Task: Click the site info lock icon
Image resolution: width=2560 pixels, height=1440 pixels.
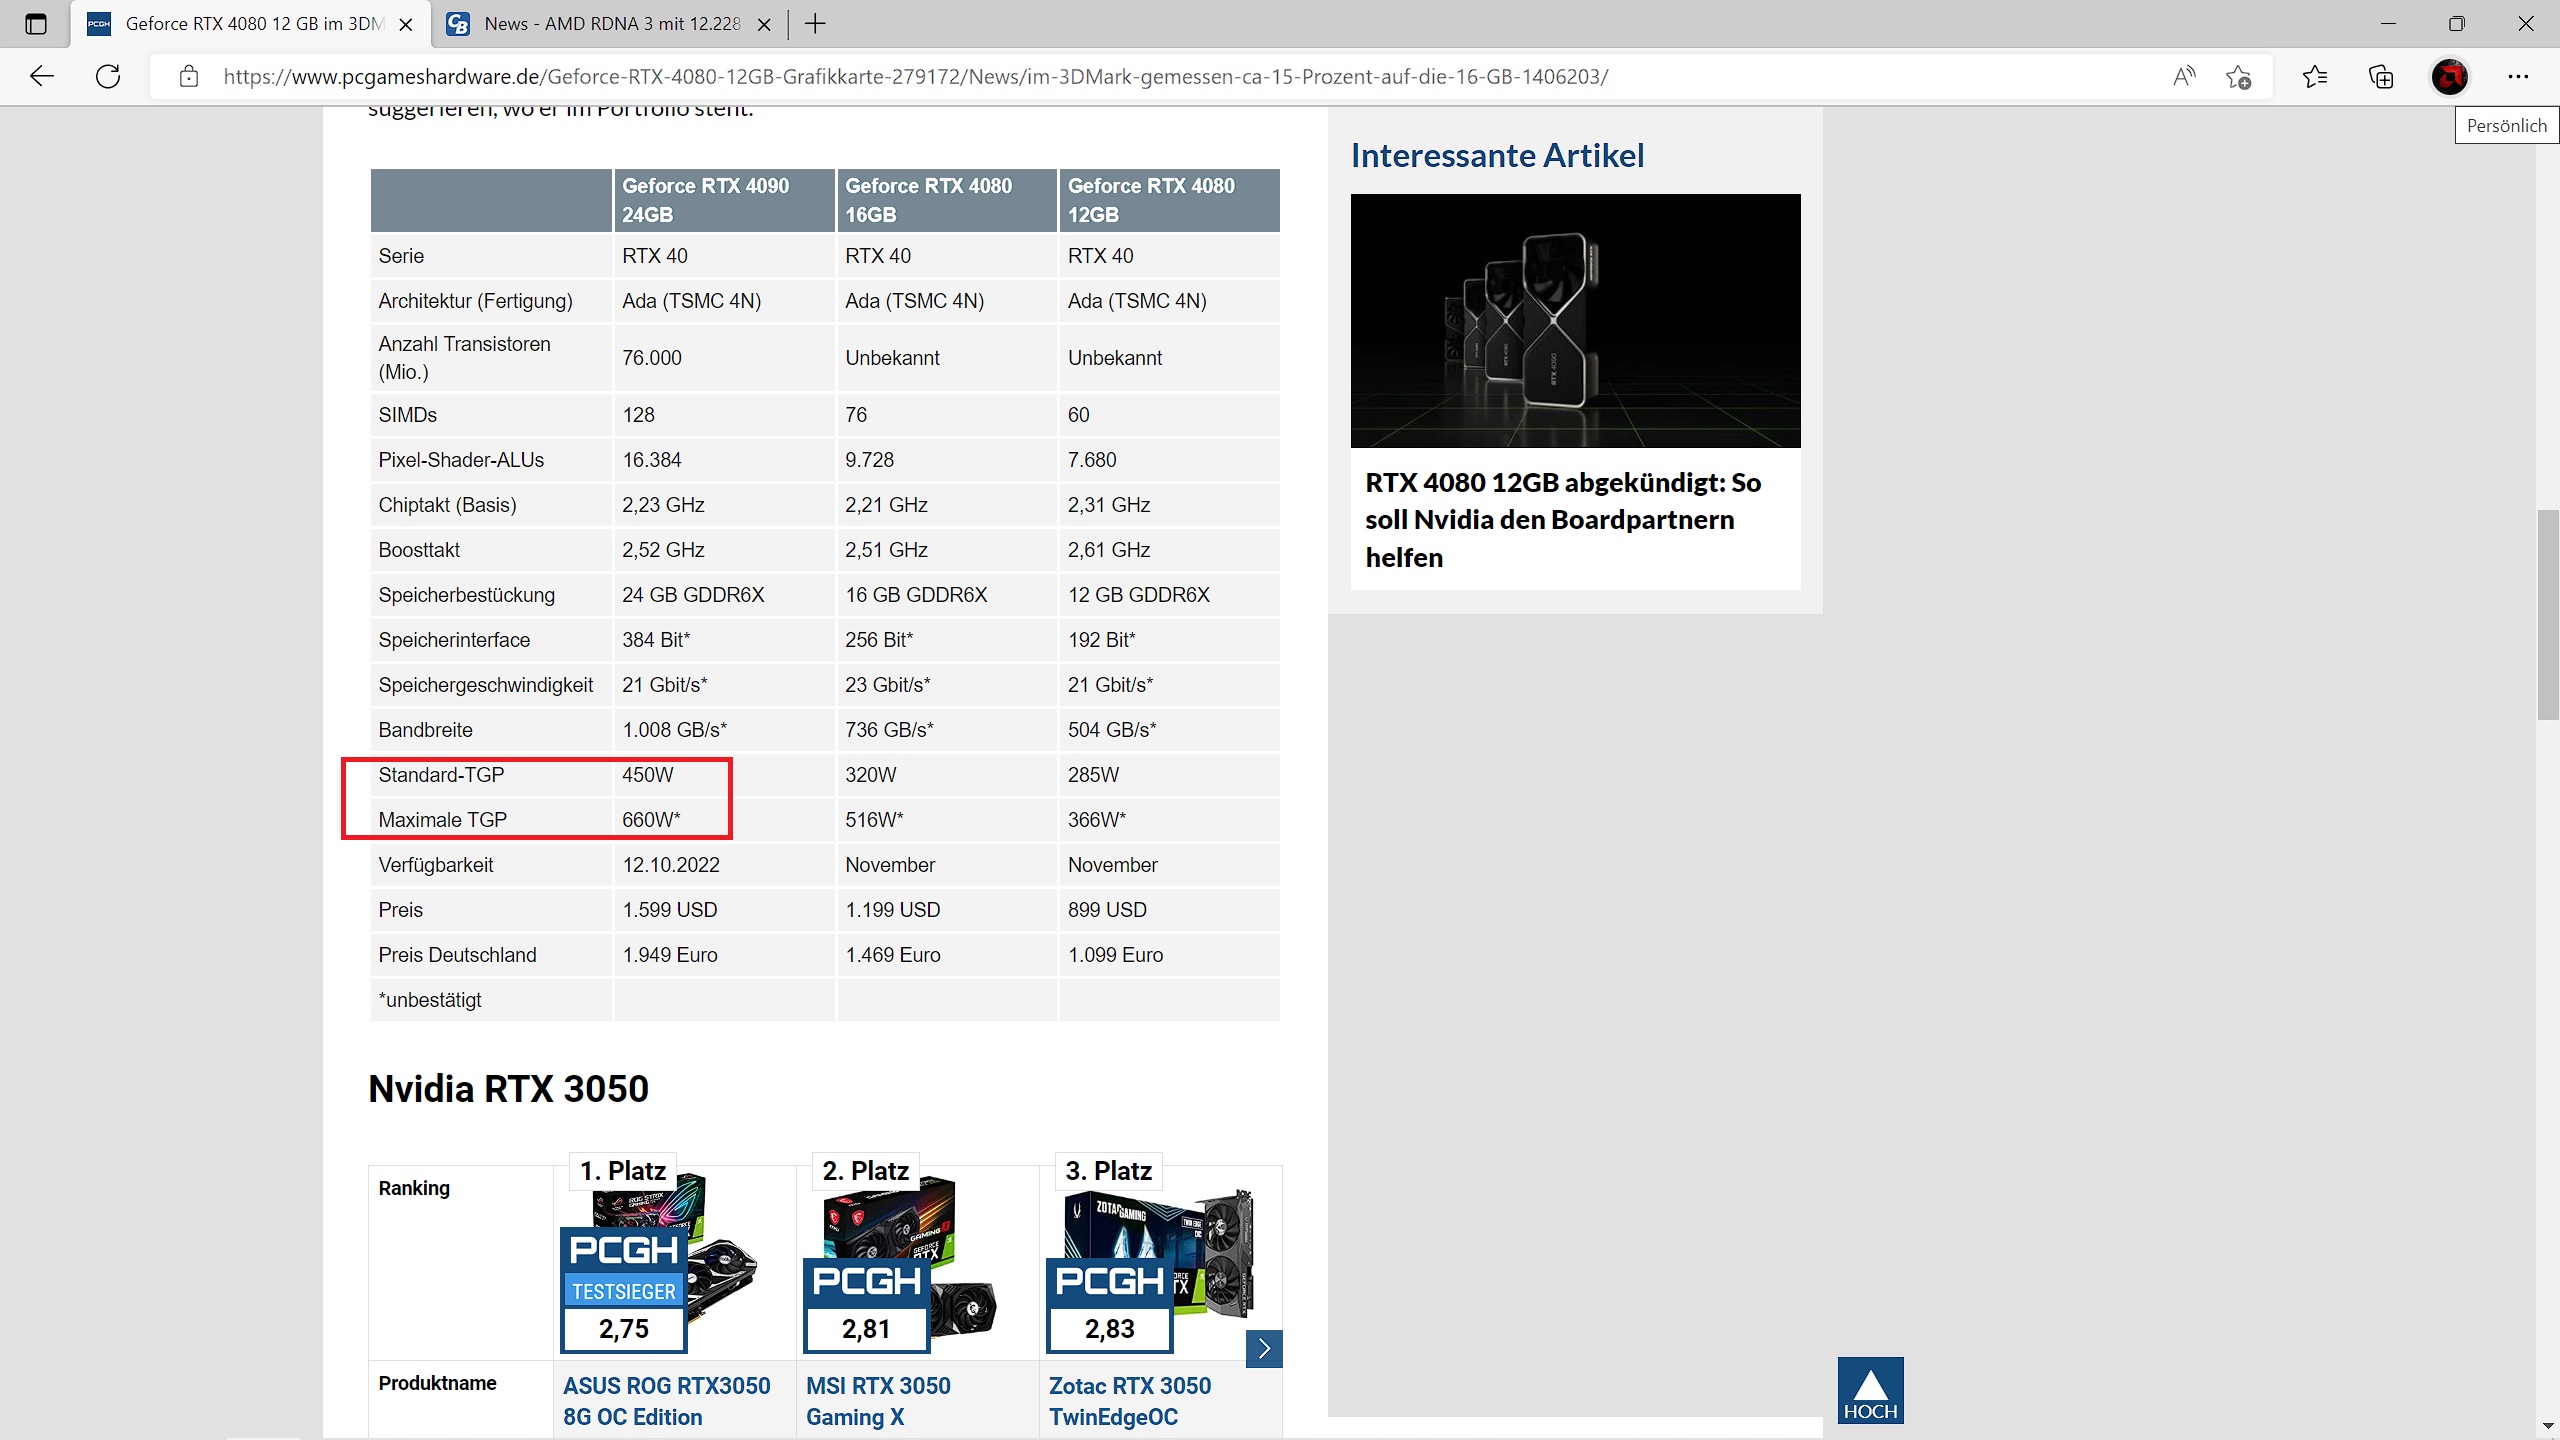Action: (x=189, y=77)
